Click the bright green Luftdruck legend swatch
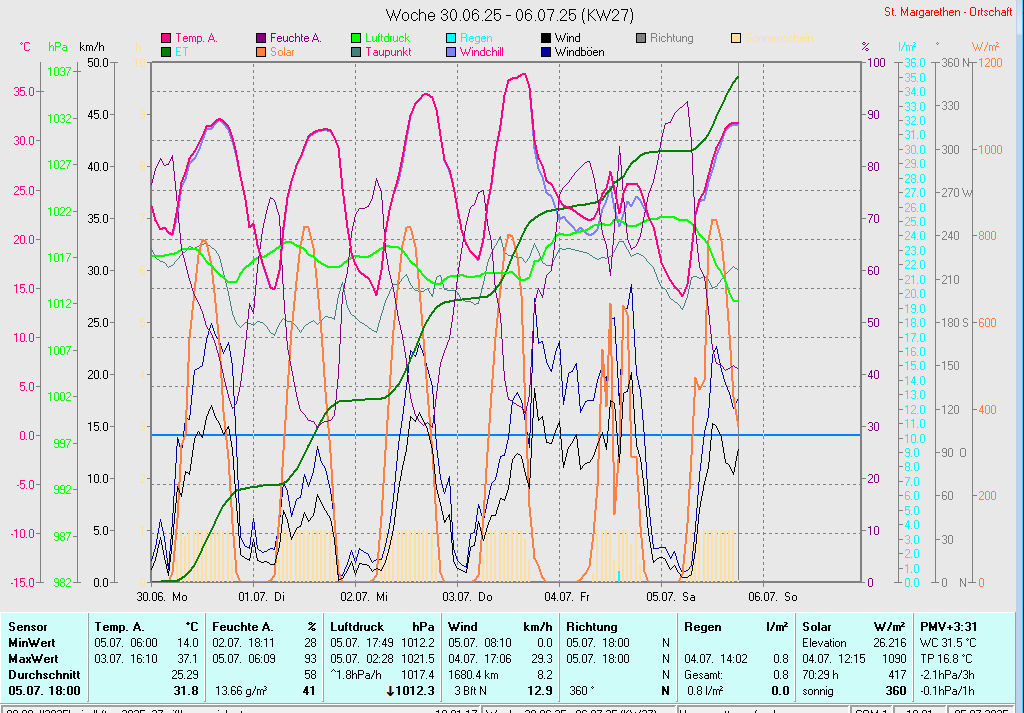The width and height of the screenshot is (1024, 713). click(356, 38)
